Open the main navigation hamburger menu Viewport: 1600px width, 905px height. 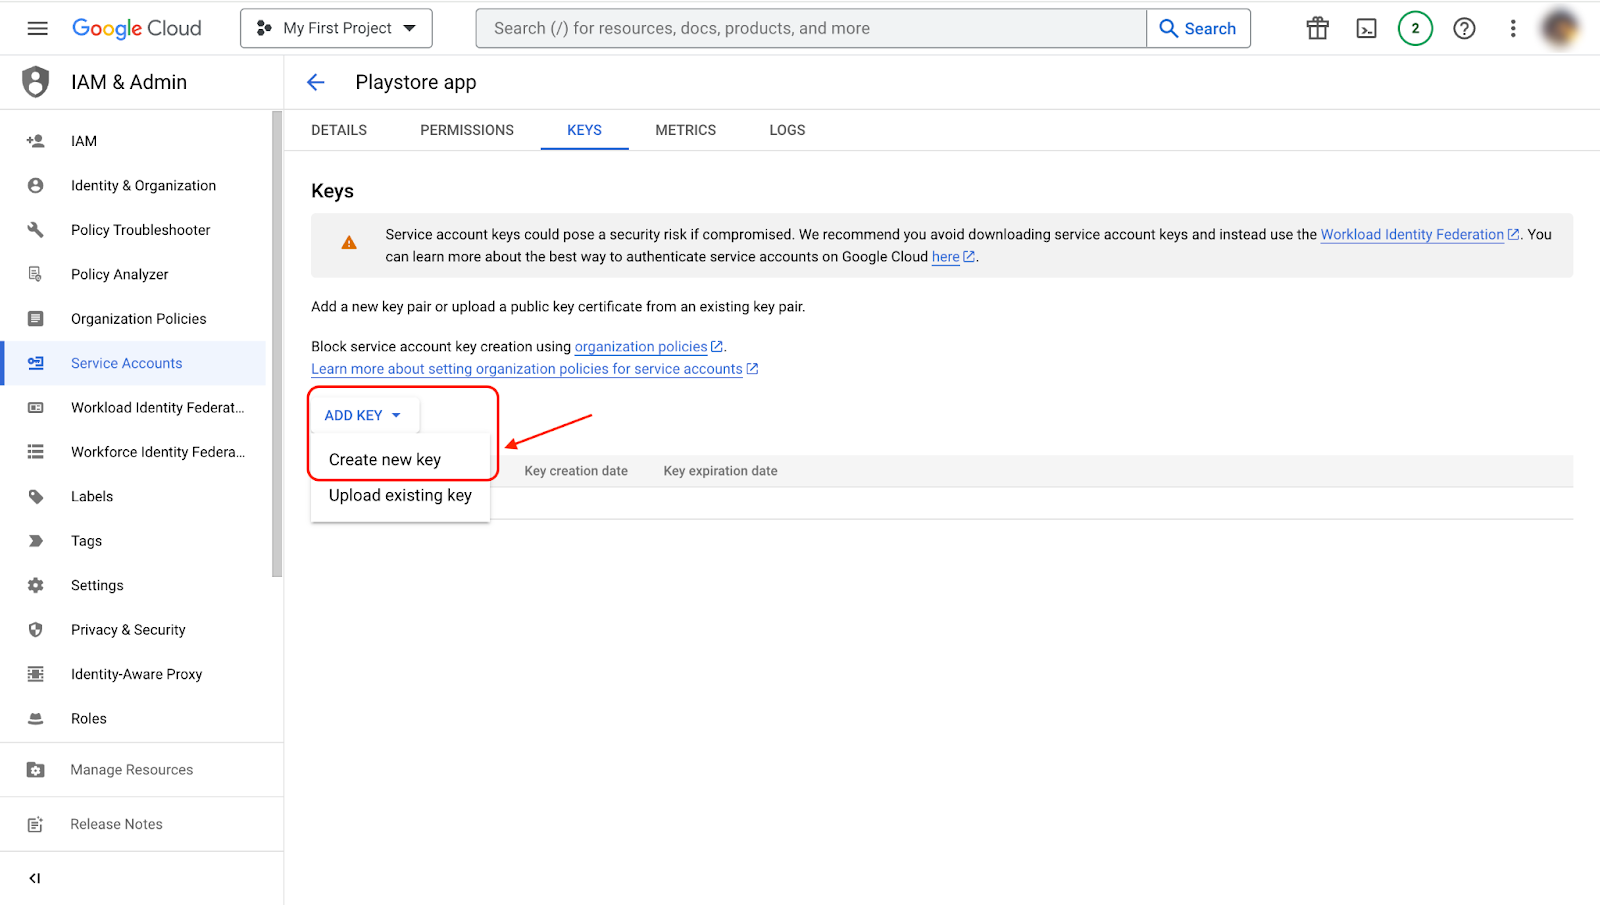(37, 28)
